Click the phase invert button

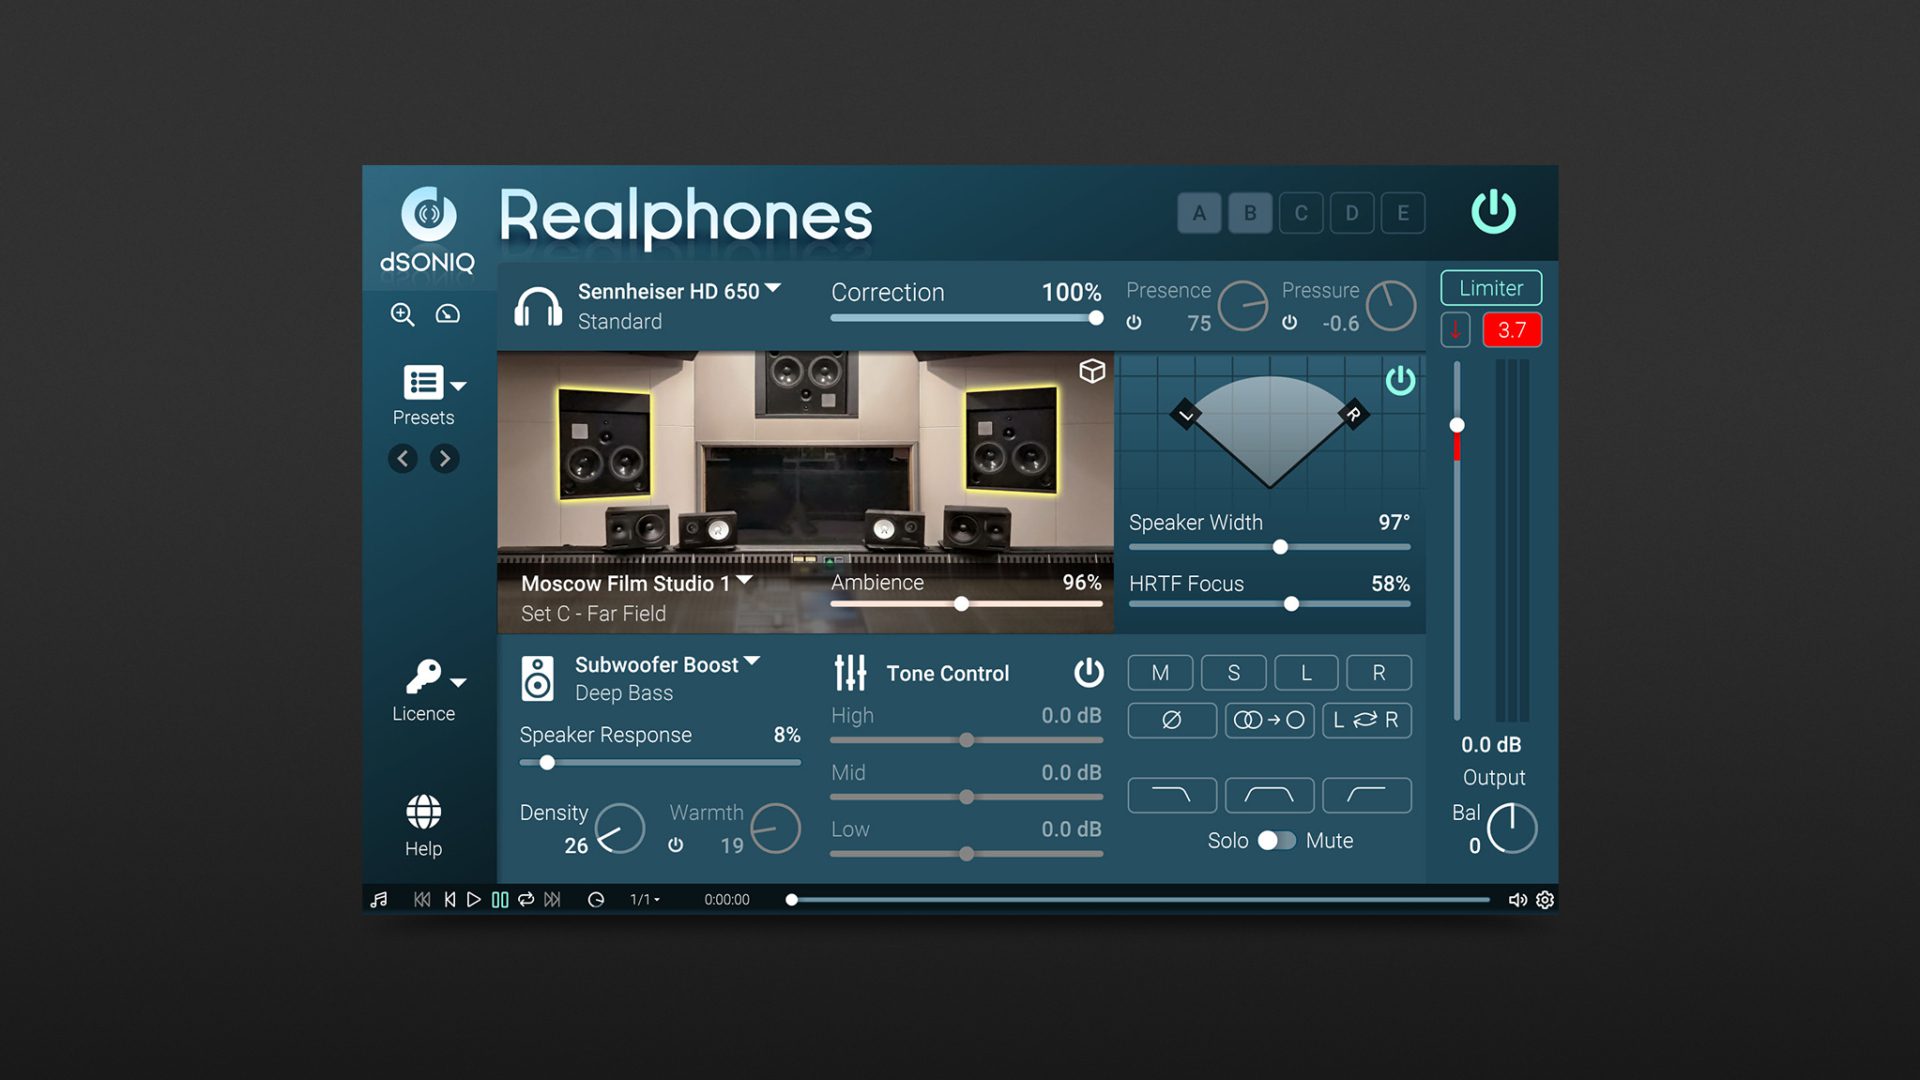pyautogui.click(x=1171, y=720)
